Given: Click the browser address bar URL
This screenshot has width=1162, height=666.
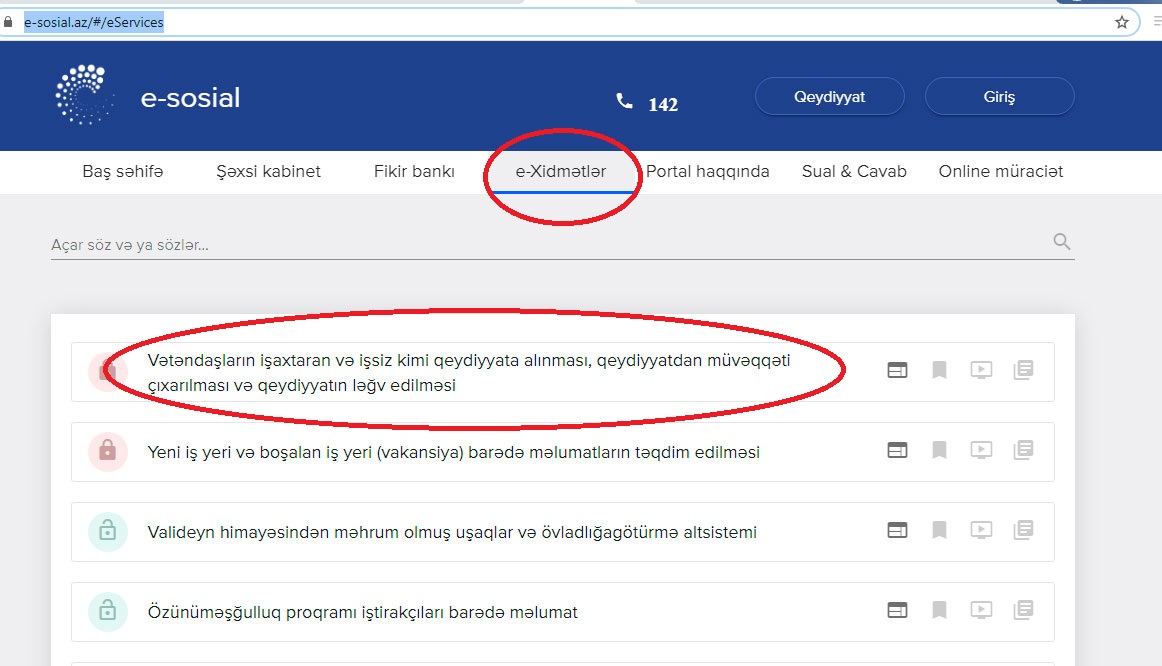Looking at the screenshot, I should click(94, 22).
